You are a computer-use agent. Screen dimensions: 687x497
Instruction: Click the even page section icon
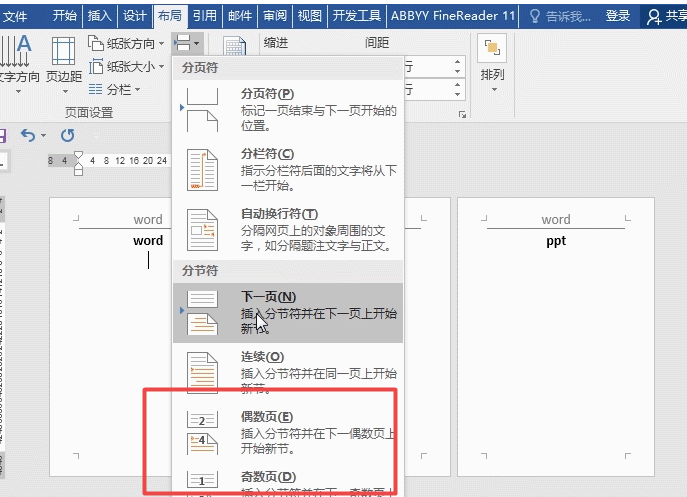(x=202, y=433)
